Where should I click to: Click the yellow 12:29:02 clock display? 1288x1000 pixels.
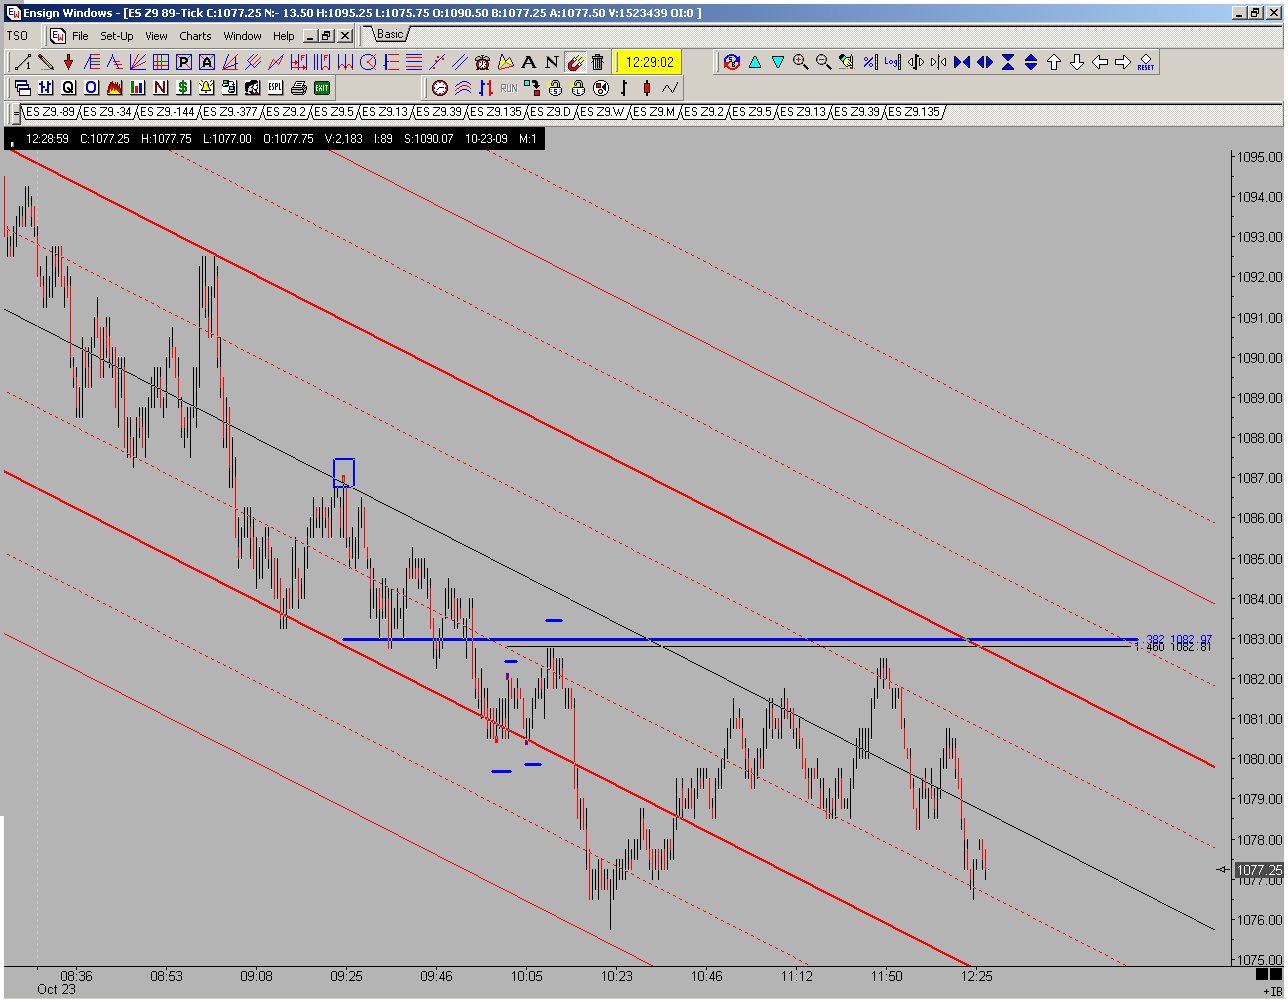[x=649, y=62]
